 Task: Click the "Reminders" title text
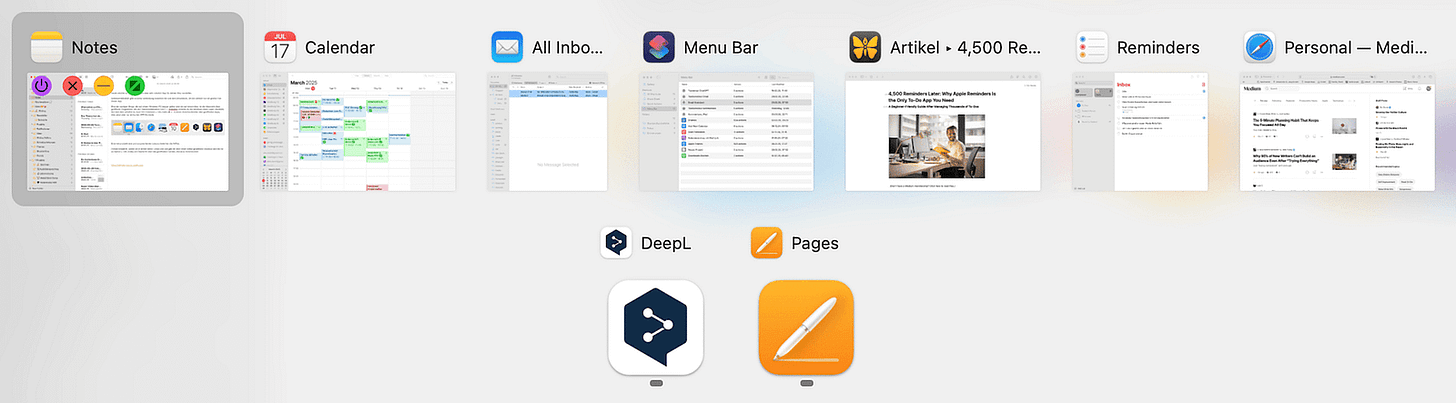tap(1158, 48)
